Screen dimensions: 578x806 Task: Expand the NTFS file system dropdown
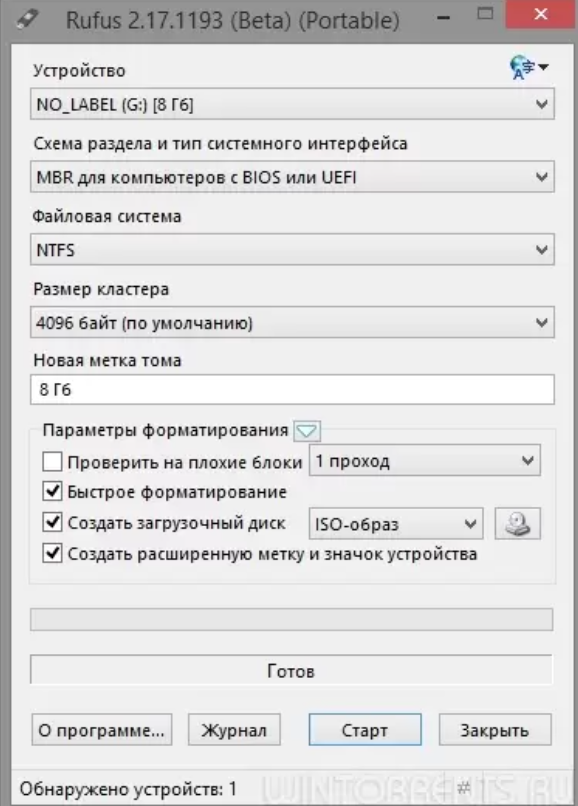(292, 250)
